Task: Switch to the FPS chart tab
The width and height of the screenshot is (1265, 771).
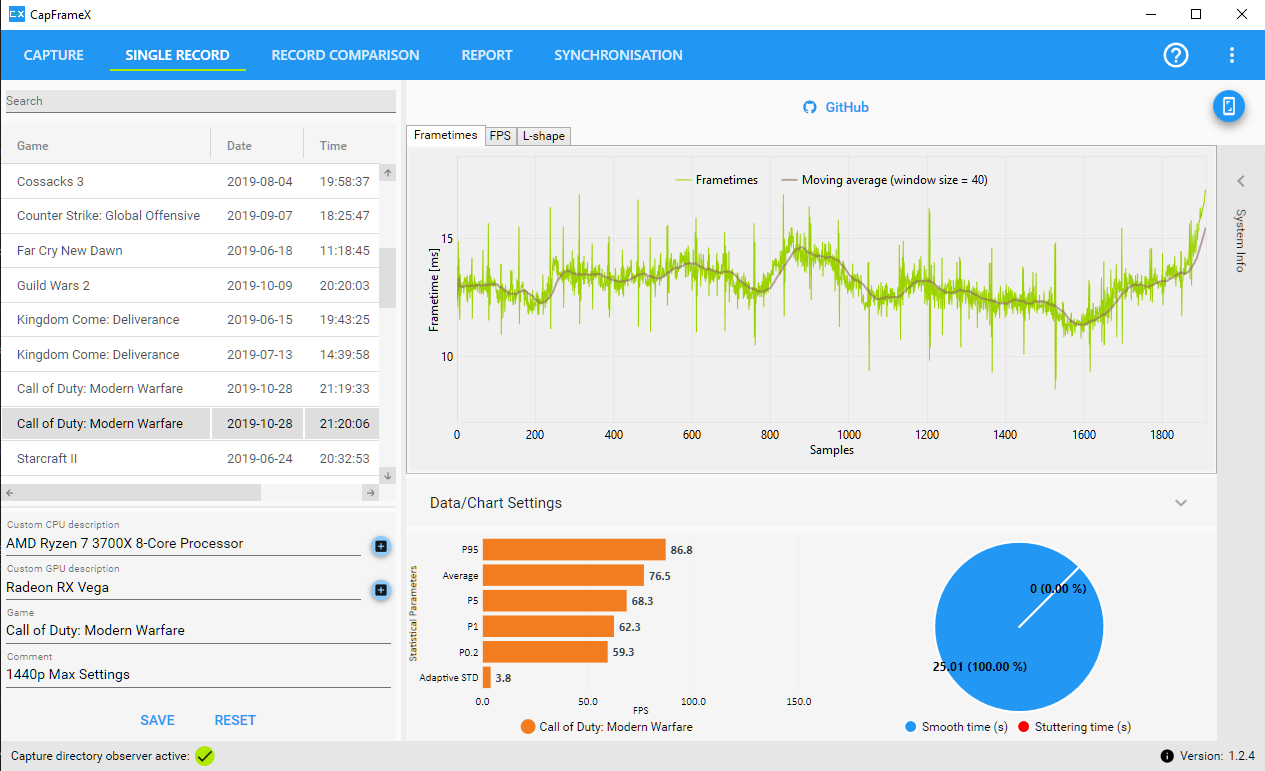Action: pyautogui.click(x=500, y=137)
